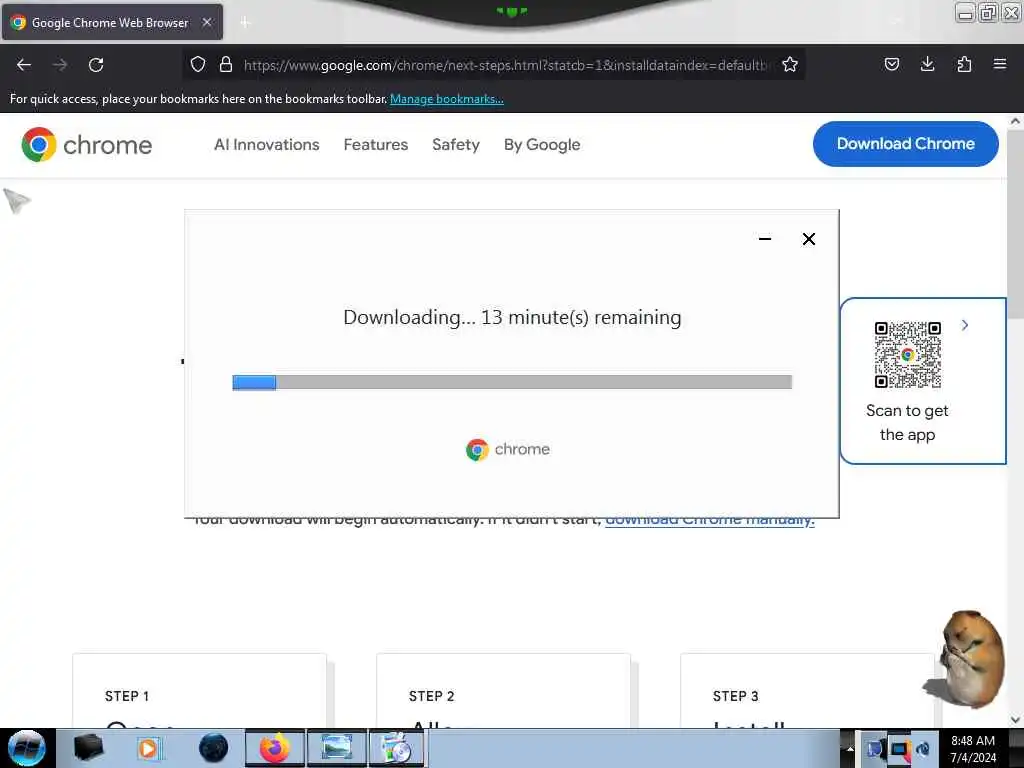The image size is (1024, 768).
Task: Click the Chrome logo in the installer dialog
Action: (x=507, y=449)
